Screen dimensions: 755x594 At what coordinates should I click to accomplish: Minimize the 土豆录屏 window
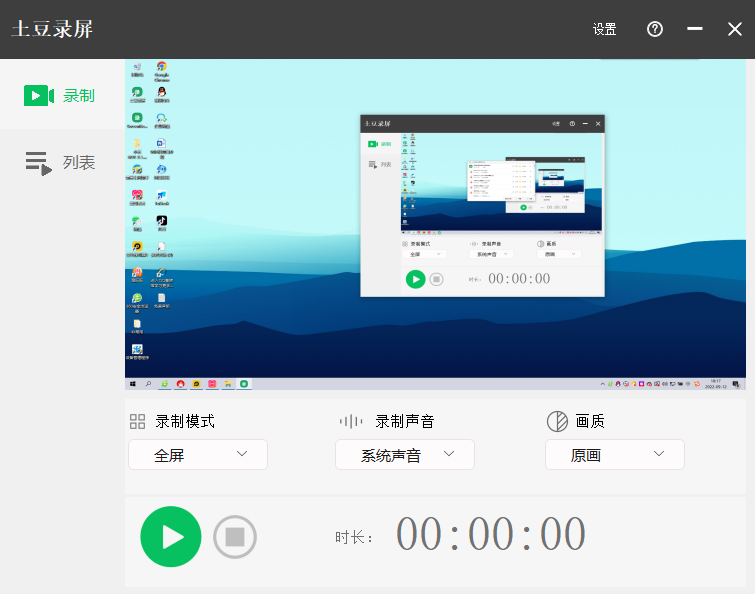tap(695, 29)
